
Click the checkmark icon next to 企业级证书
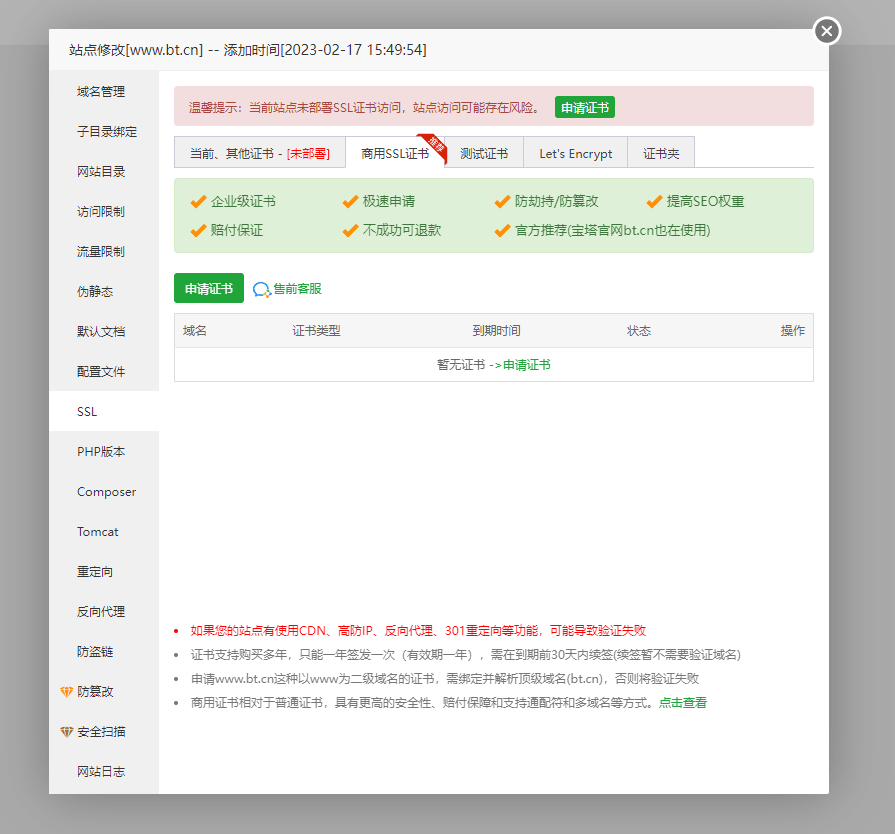198,202
